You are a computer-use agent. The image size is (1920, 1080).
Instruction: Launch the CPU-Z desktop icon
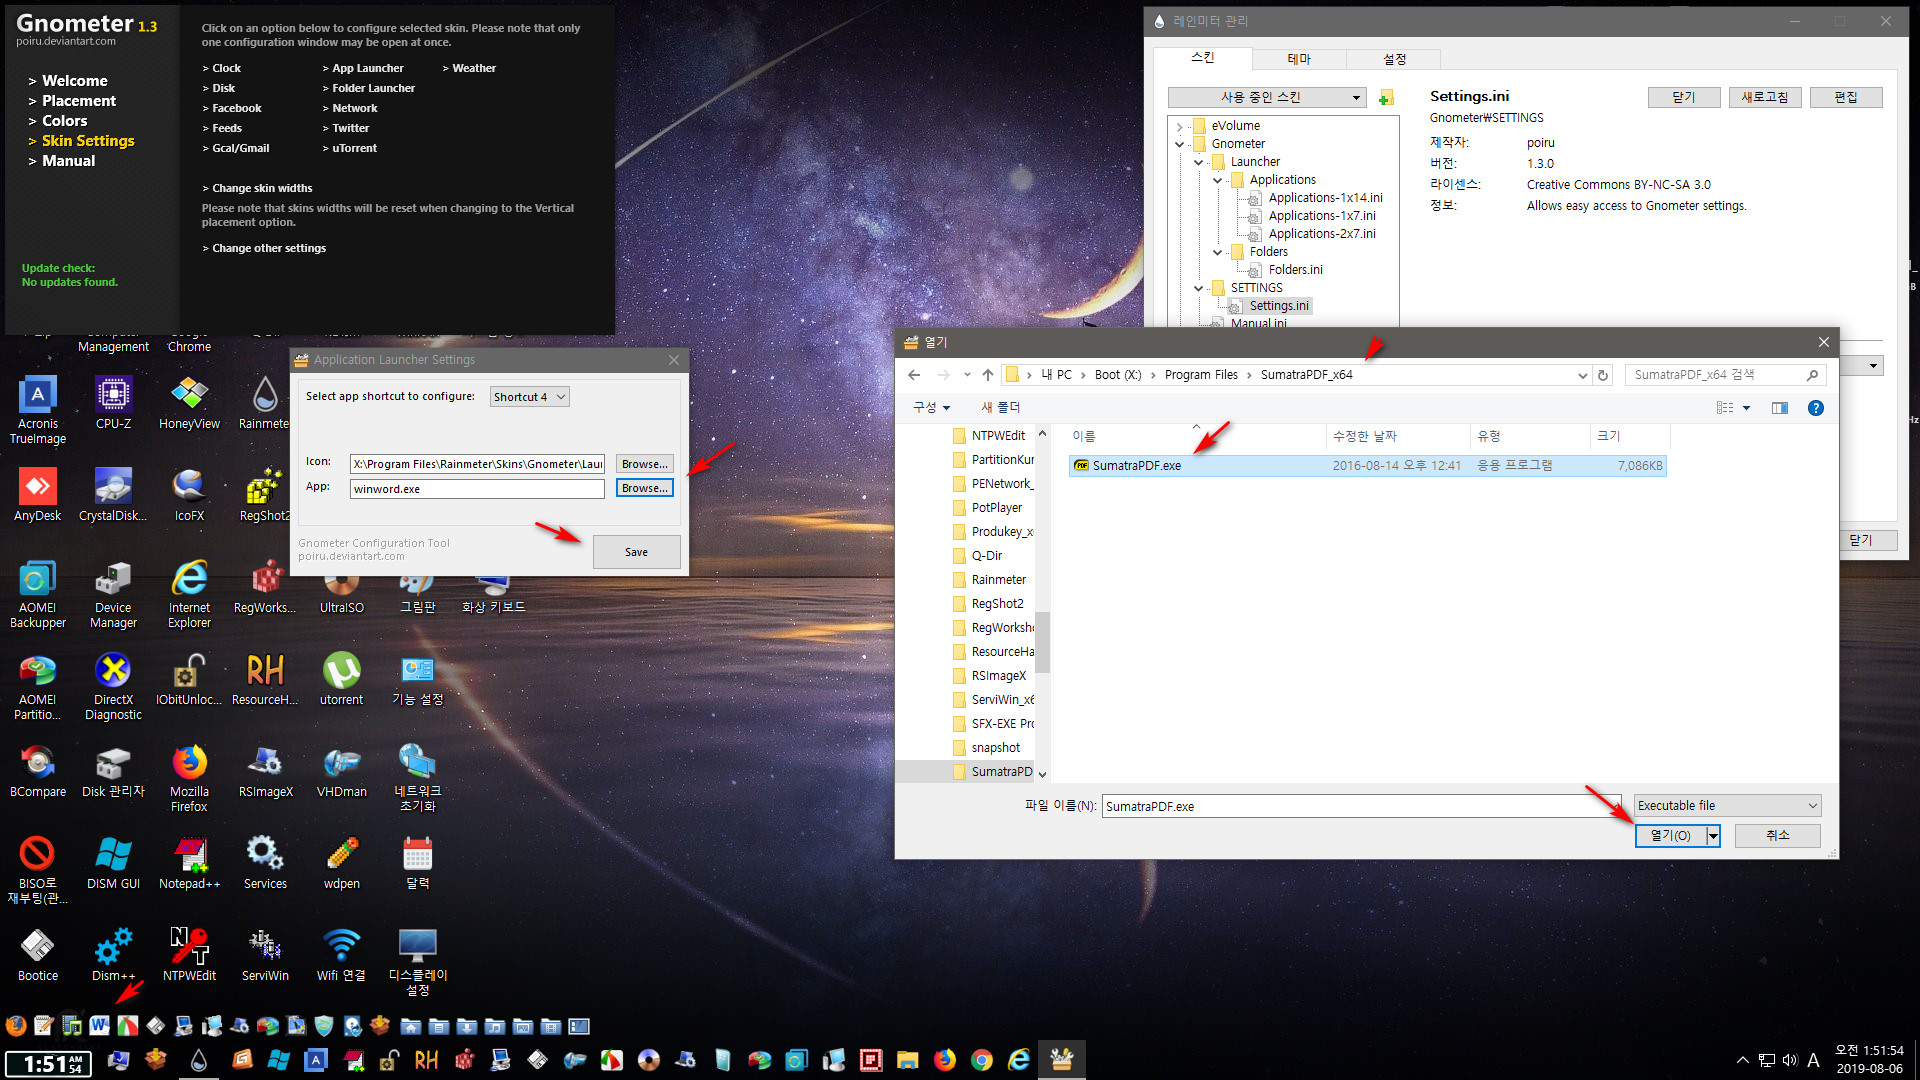(x=113, y=403)
